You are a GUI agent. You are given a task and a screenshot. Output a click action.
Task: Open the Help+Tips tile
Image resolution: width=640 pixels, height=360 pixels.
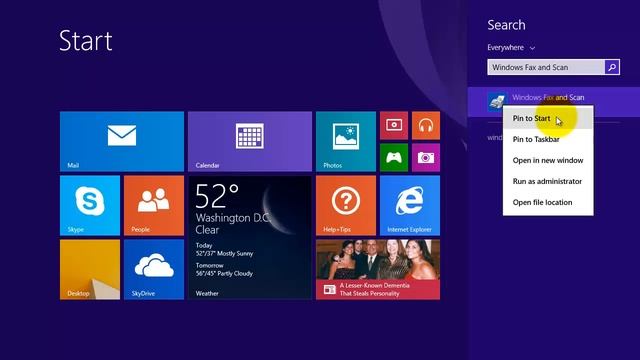[346, 205]
